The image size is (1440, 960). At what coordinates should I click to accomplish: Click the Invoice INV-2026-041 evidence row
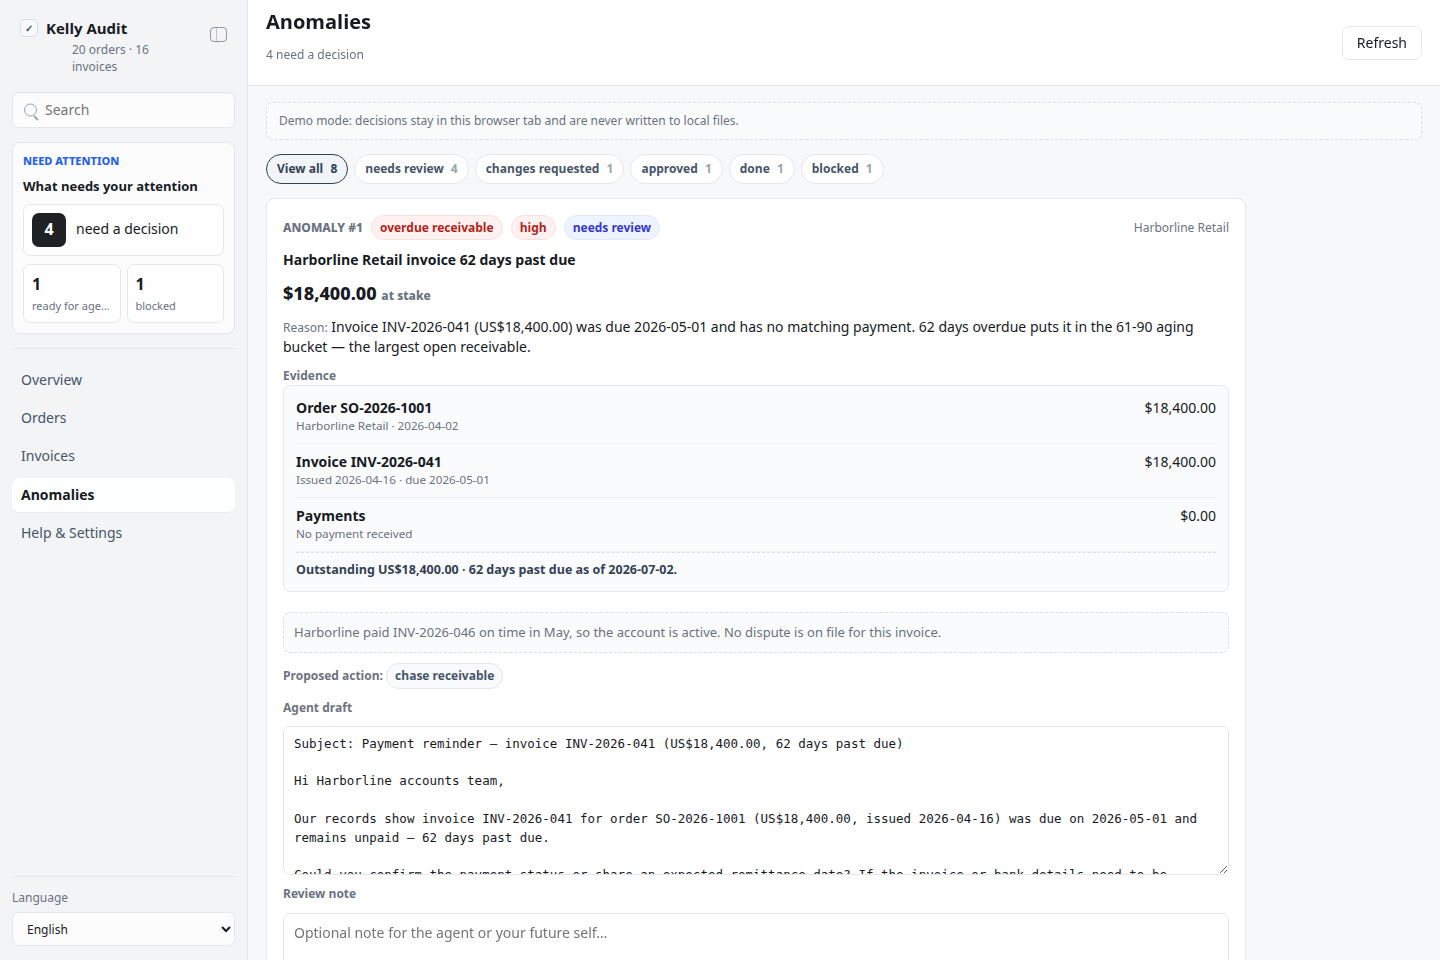pos(756,470)
